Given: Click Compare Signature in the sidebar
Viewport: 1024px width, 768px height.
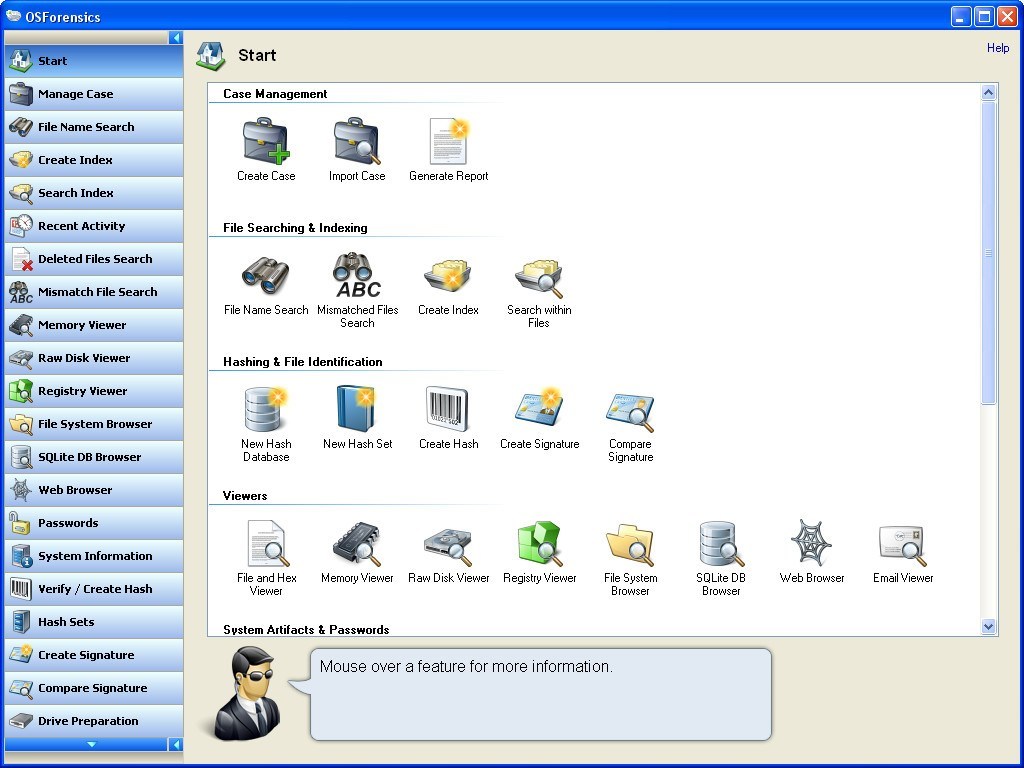Looking at the screenshot, I should pos(93,688).
